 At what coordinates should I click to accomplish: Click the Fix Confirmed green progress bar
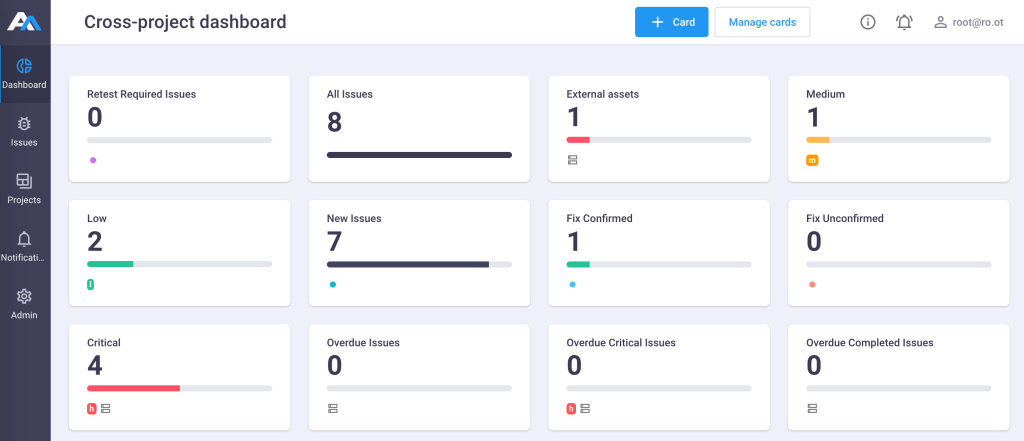[578, 264]
